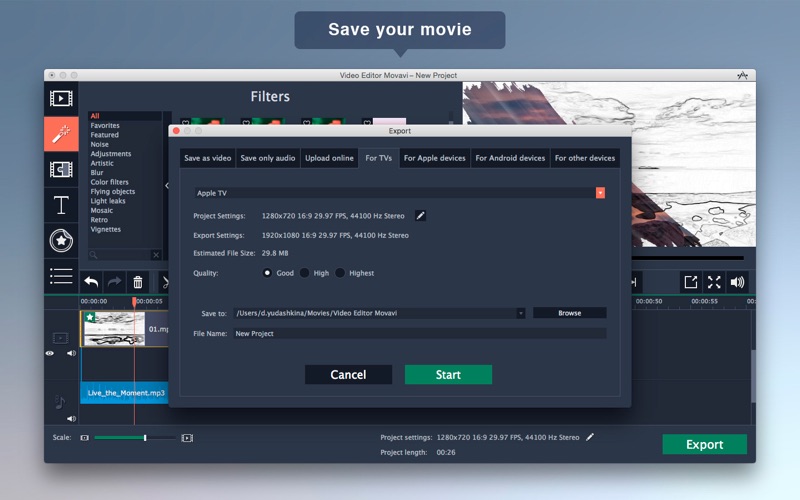800x500 pixels.
Task: Switch to Upload online tab
Action: tap(330, 158)
